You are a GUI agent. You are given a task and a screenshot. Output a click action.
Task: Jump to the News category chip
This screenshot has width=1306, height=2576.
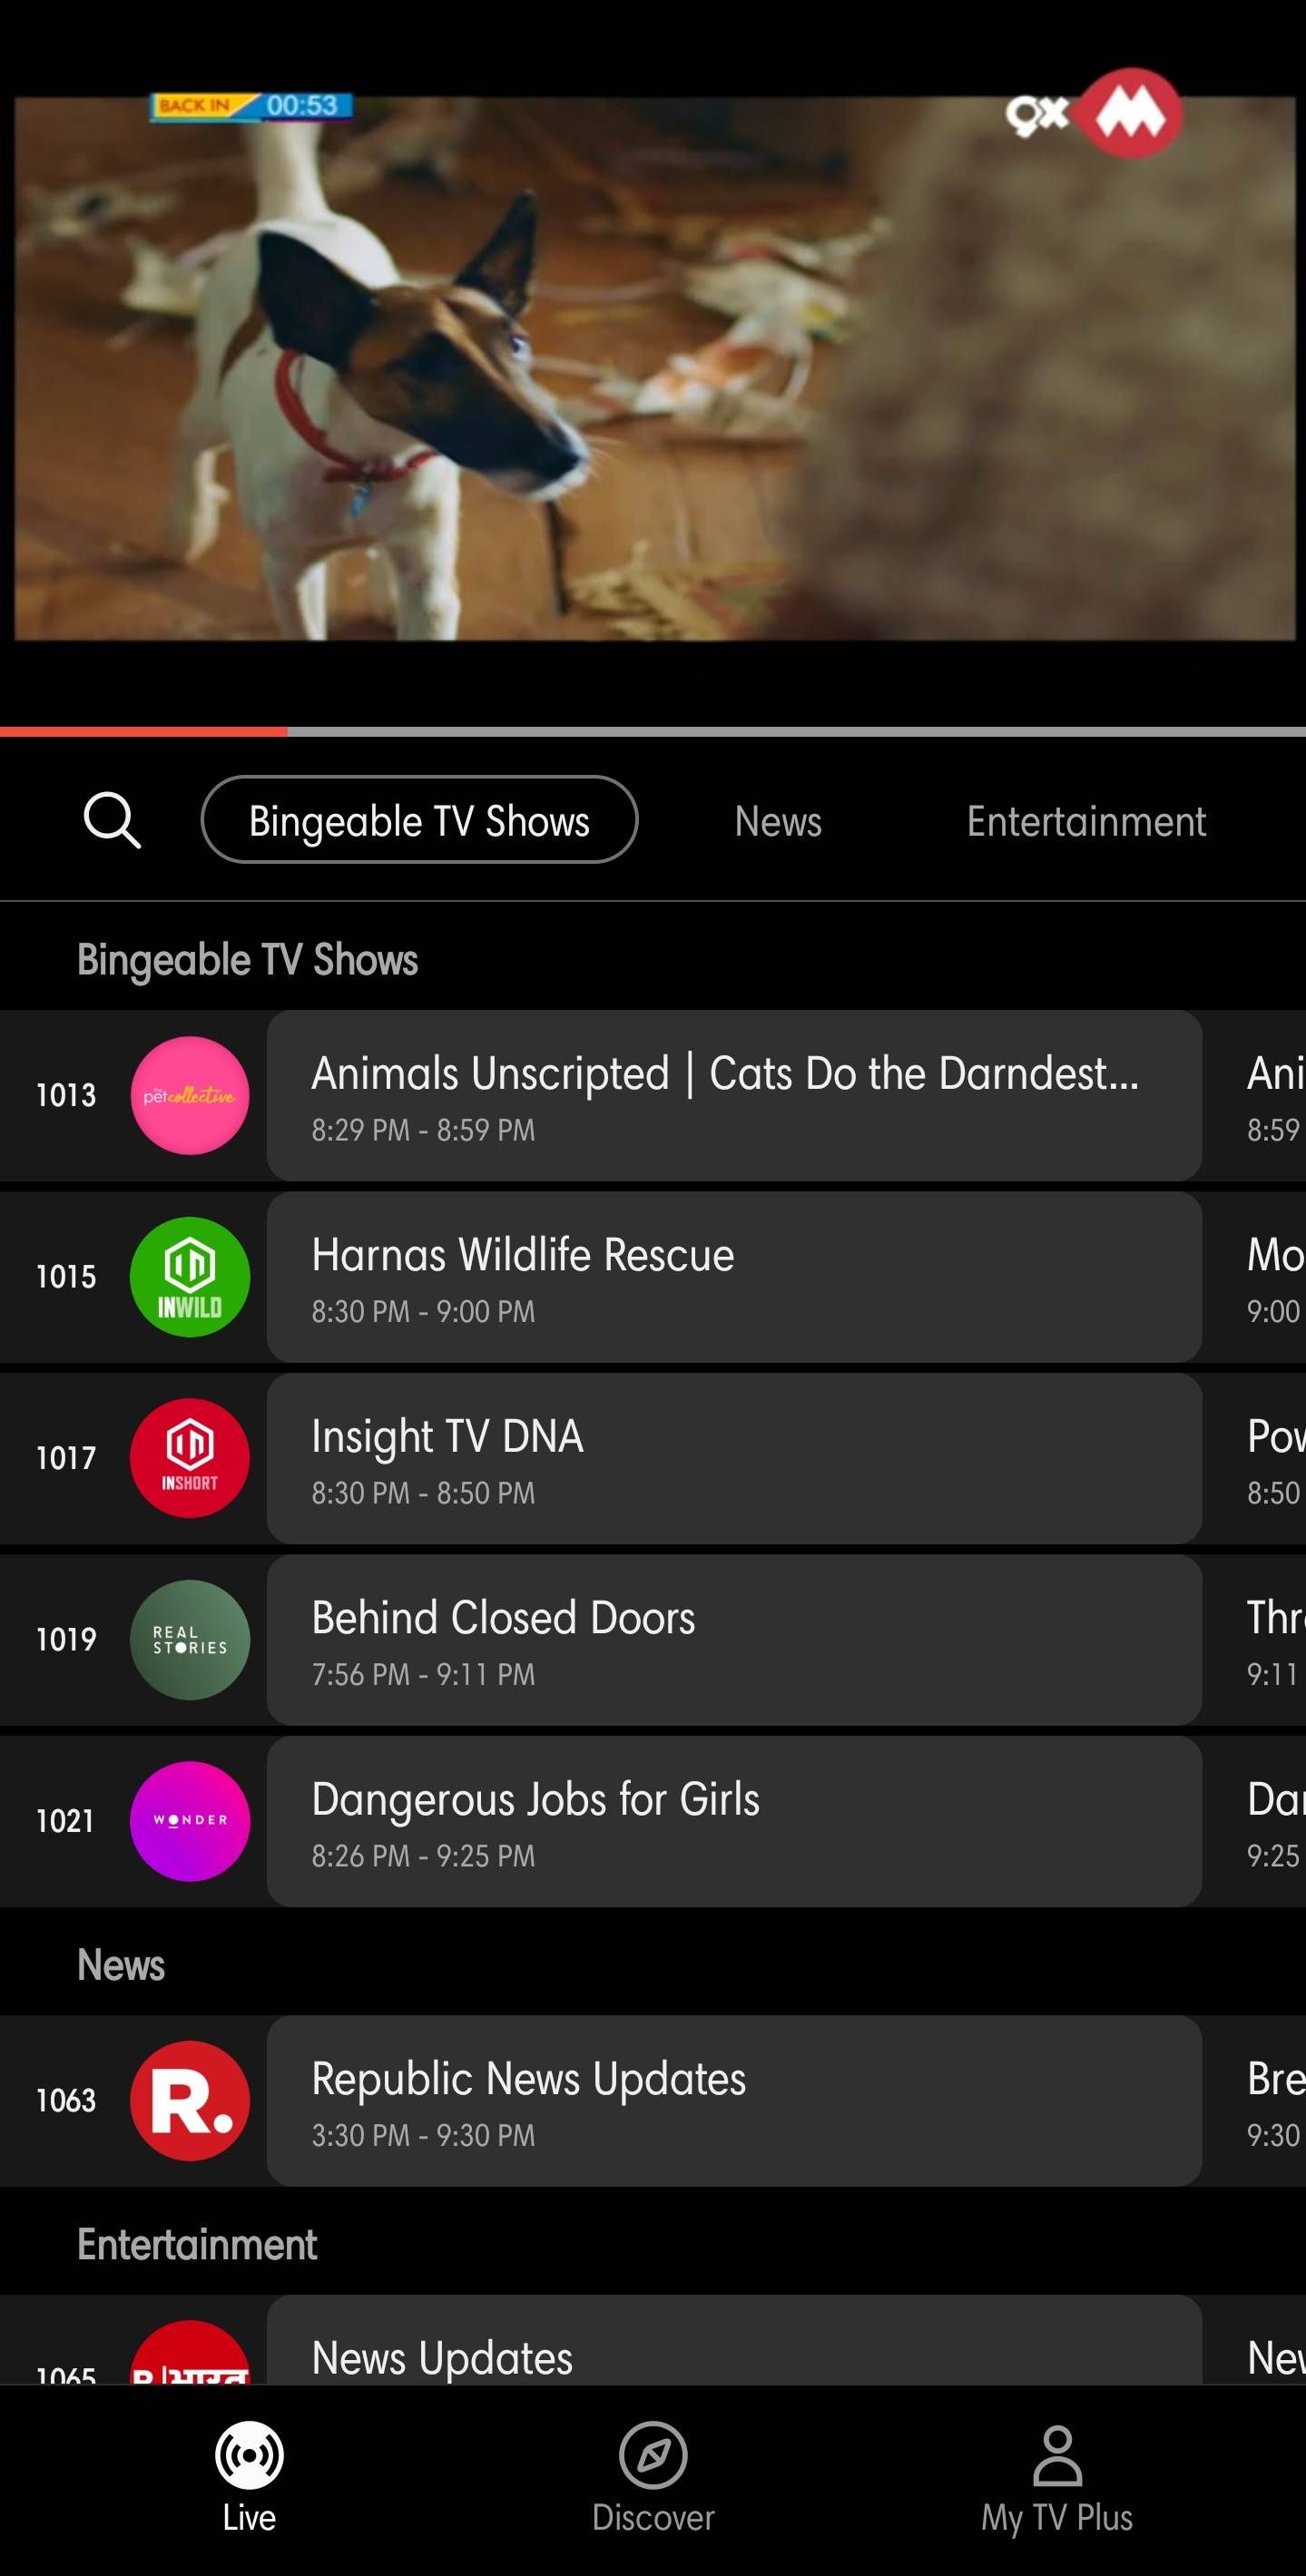pos(778,821)
